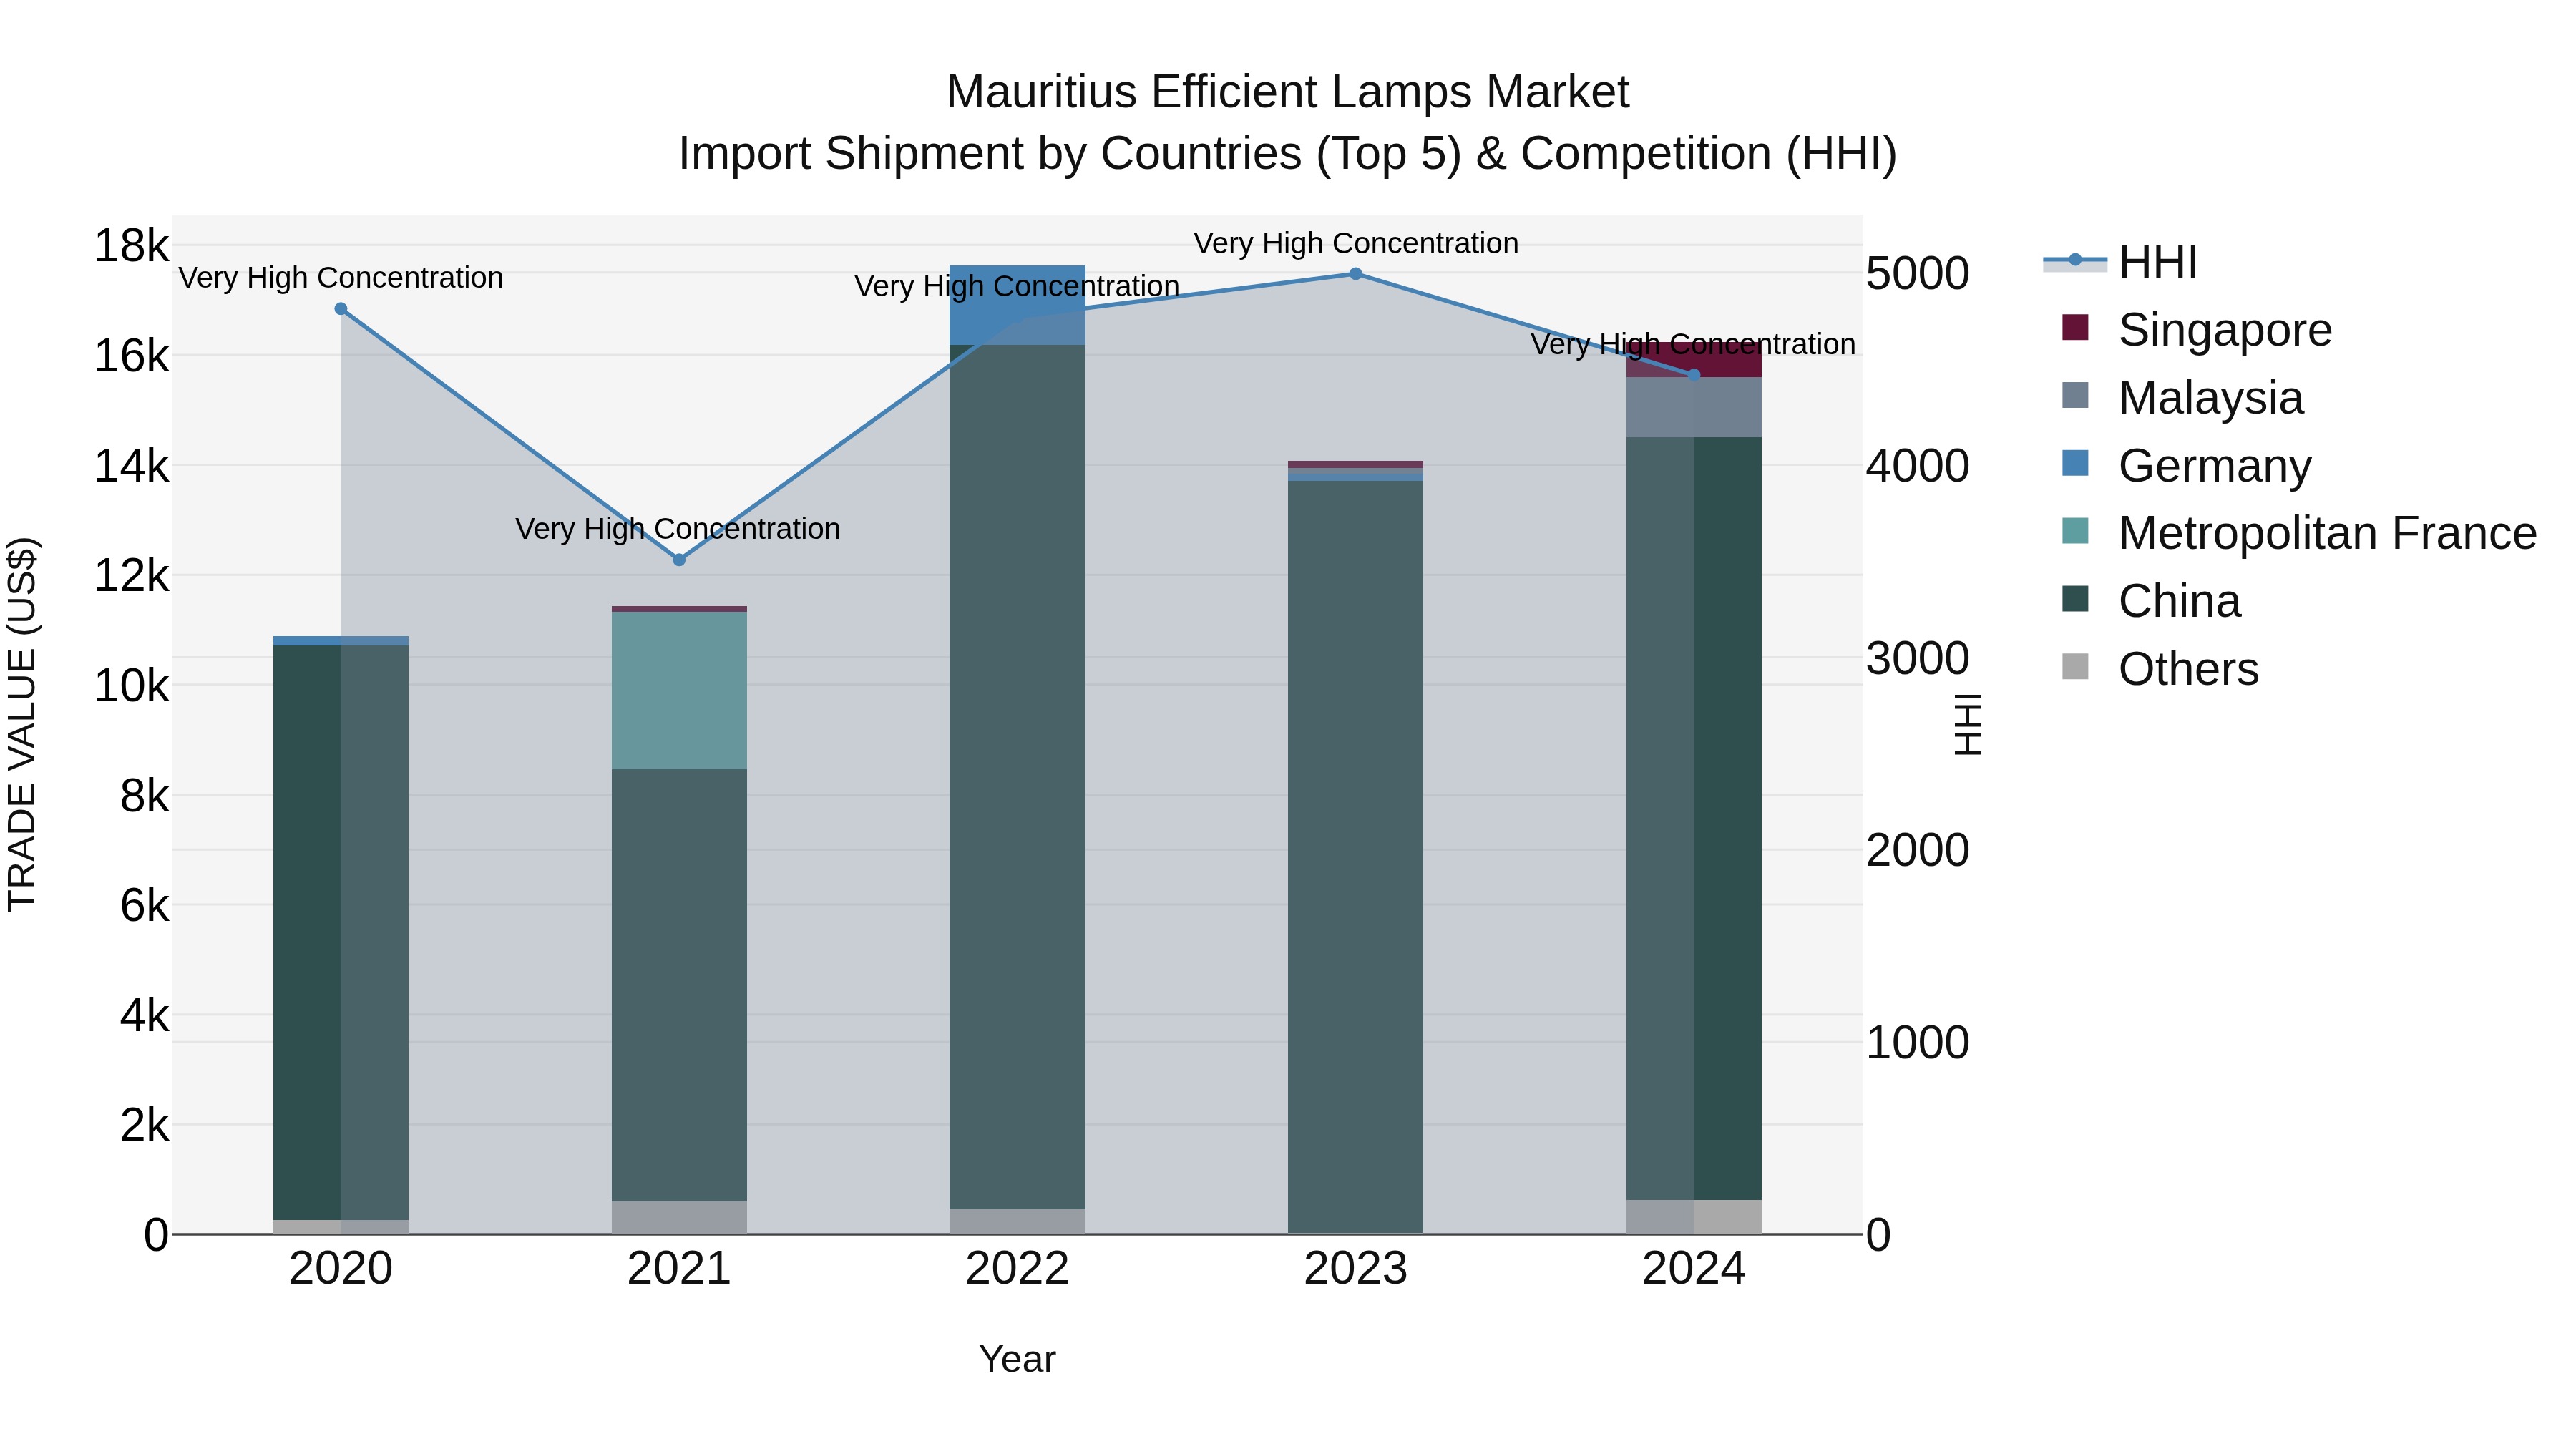Click the Malaysia slate legend swatch

point(2075,395)
